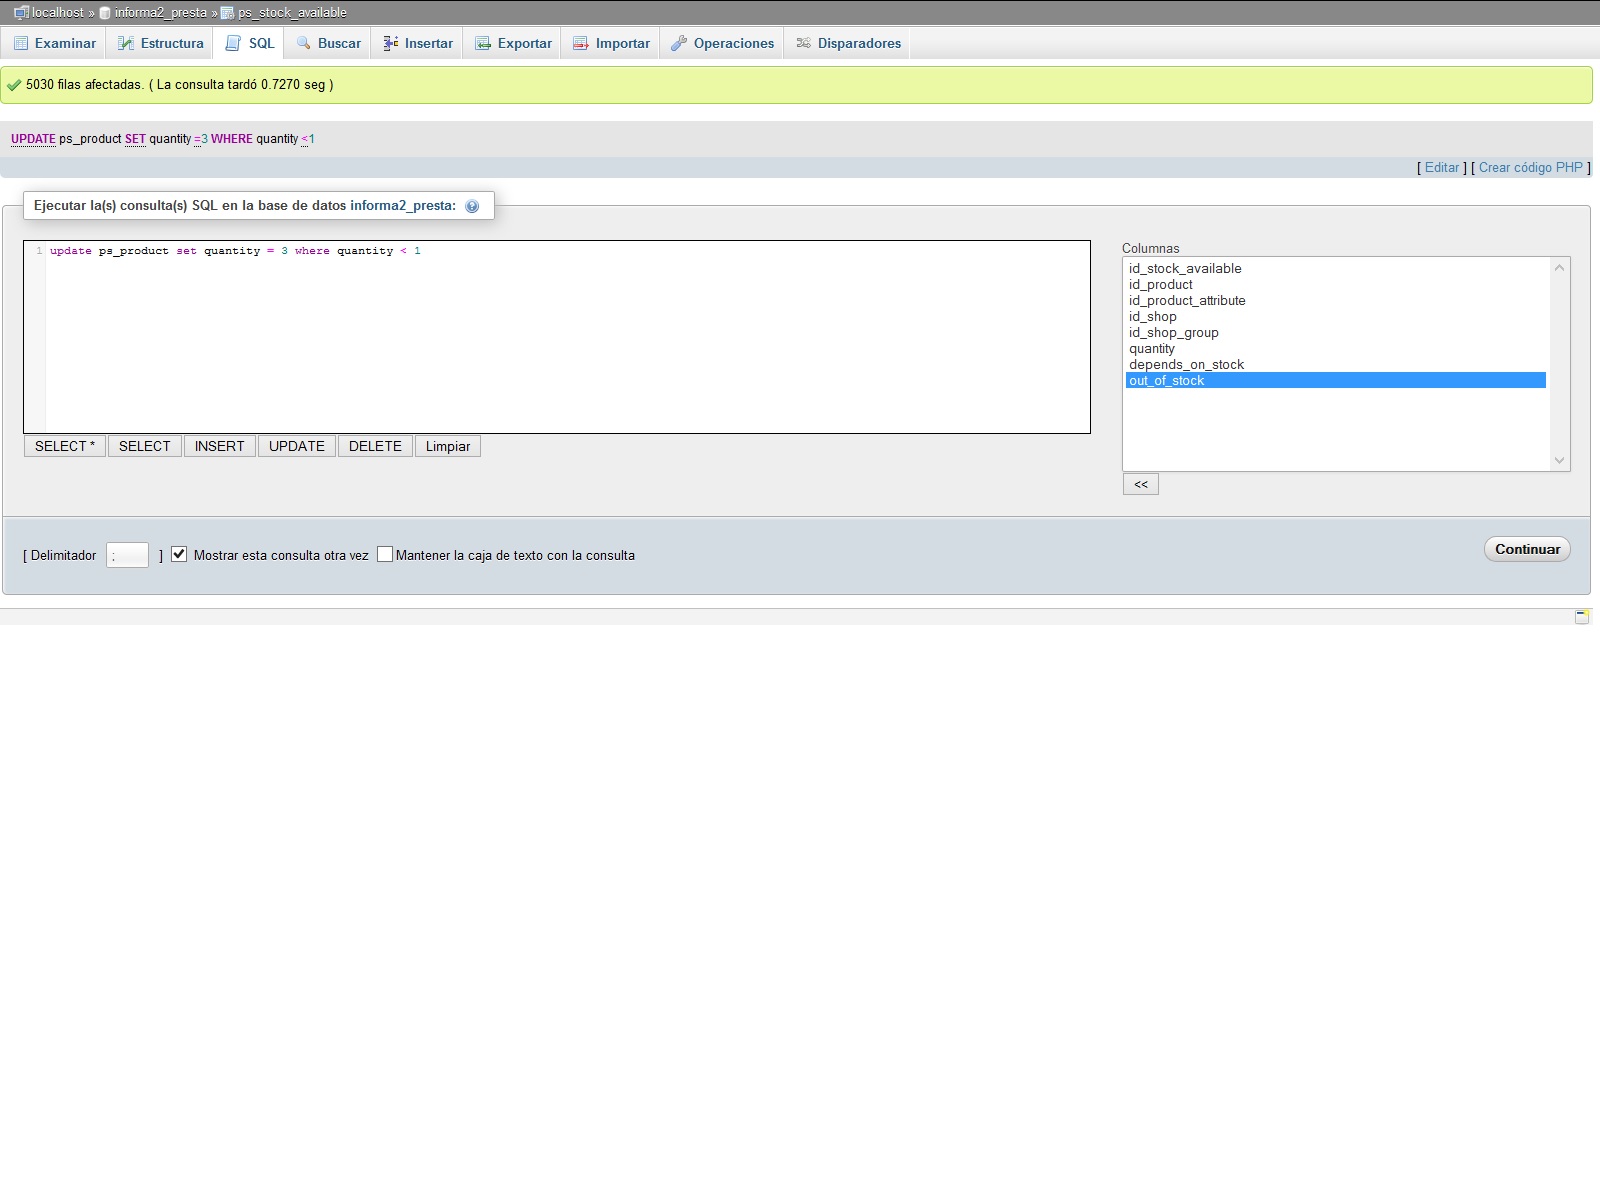Focus the Delimitador input field

127,555
